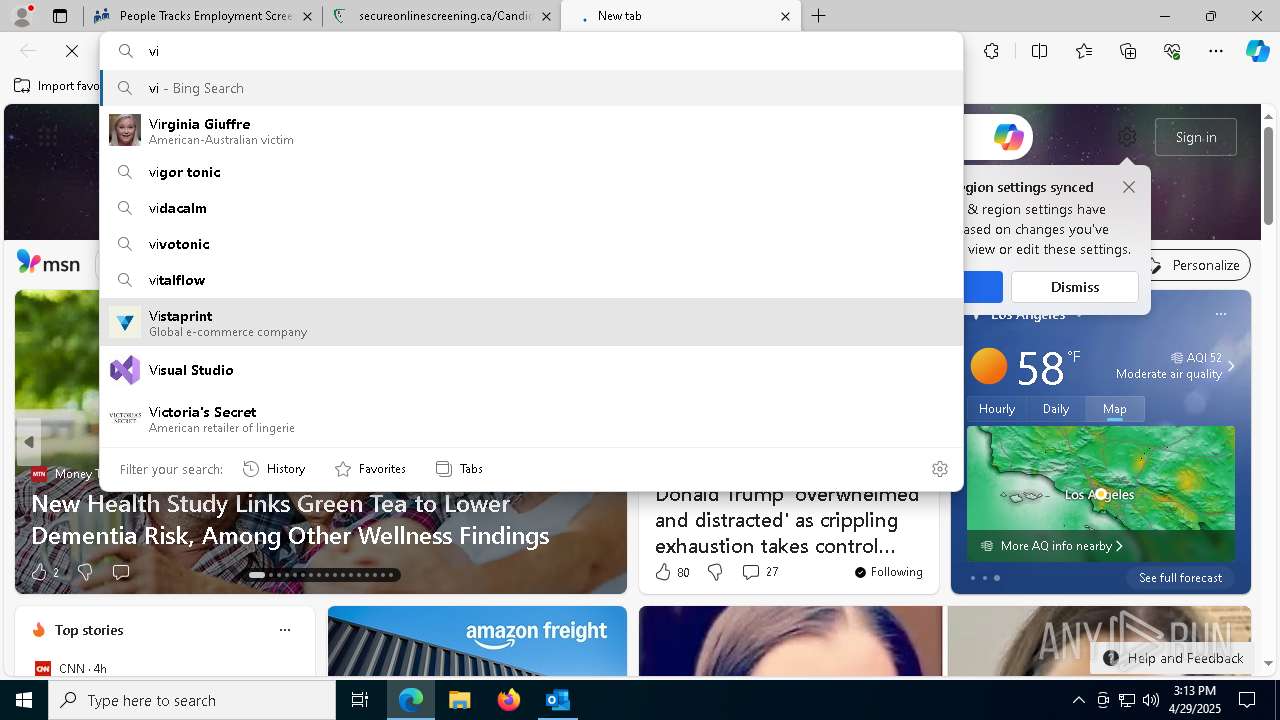The width and height of the screenshot is (1280, 720).
Task: Filter search by Favorites
Action: 370,469
